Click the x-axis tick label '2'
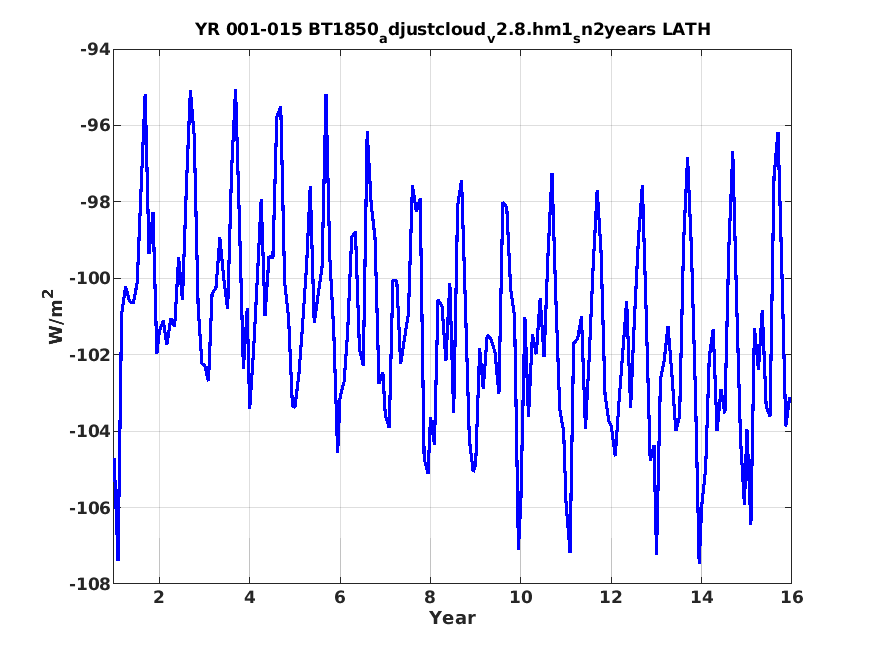875x656 pixels. click(159, 597)
